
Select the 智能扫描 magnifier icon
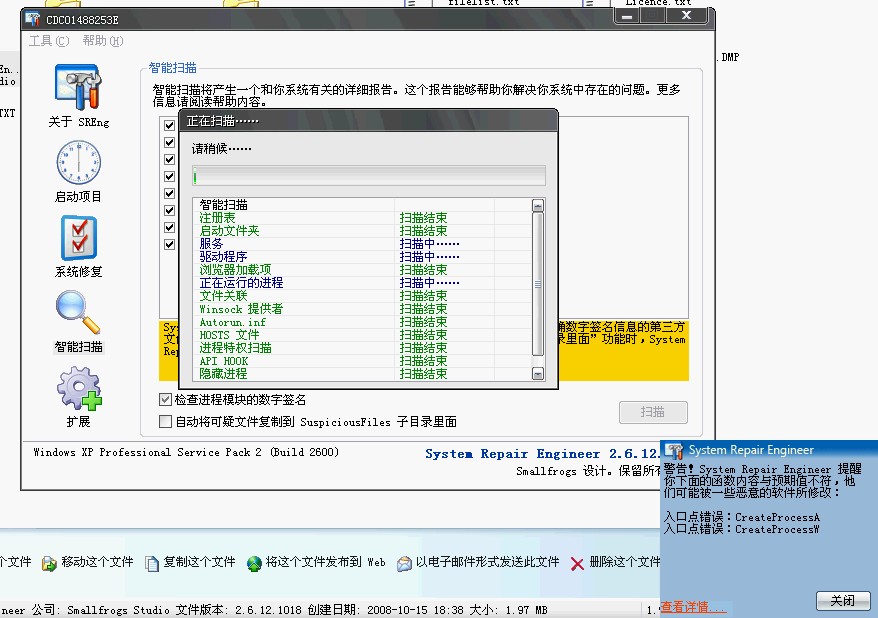coord(78,312)
